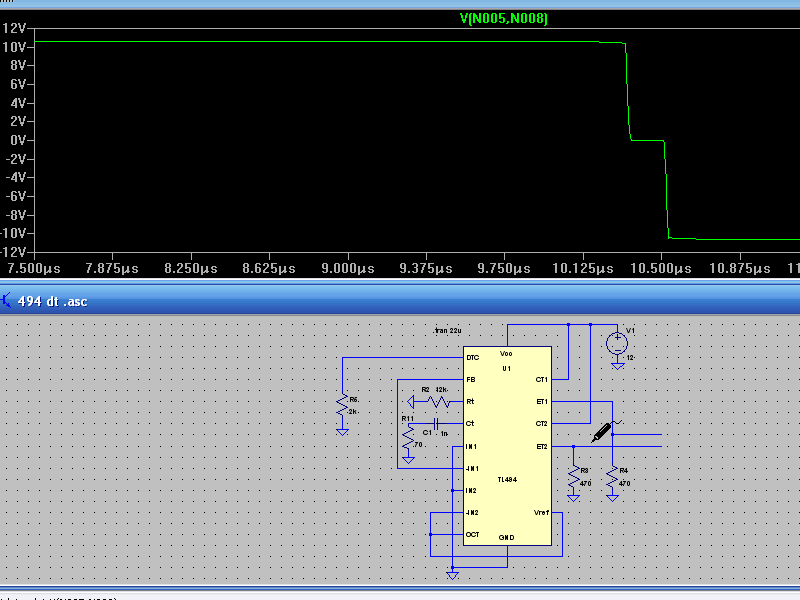Click the U1 reference designator
800x600 pixels.
pos(507,368)
